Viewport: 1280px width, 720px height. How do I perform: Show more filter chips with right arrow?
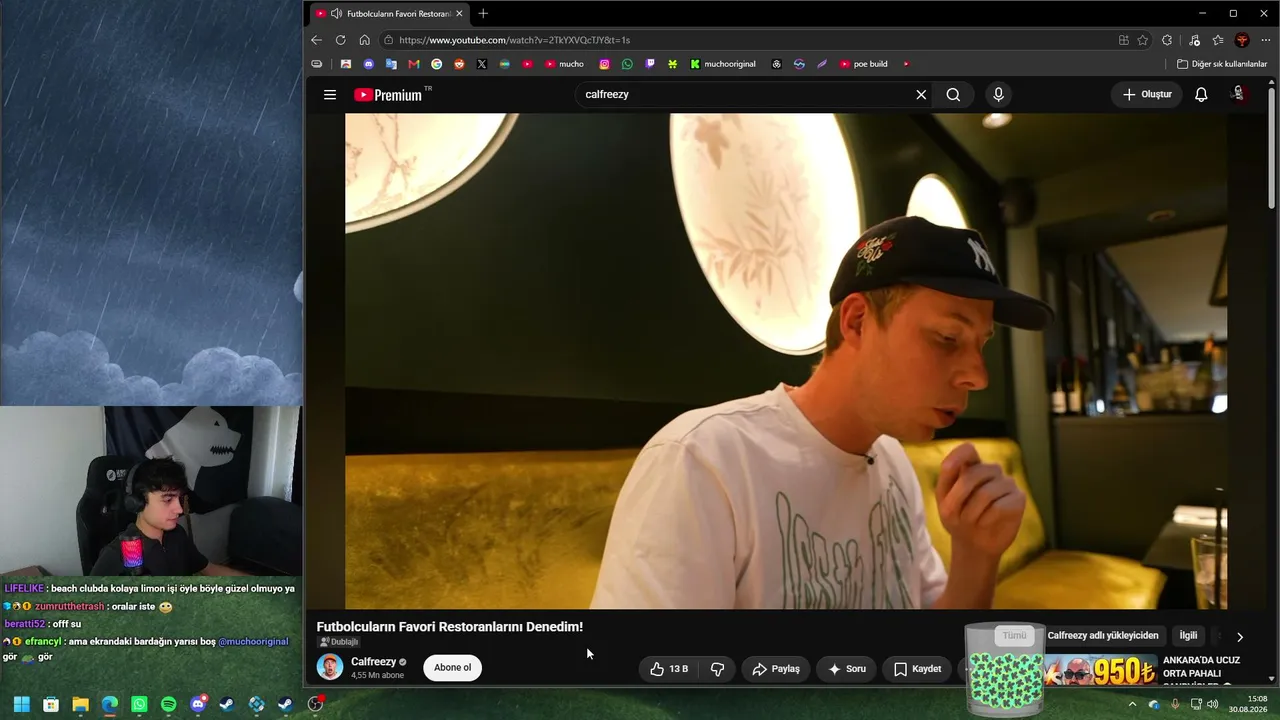click(1240, 637)
